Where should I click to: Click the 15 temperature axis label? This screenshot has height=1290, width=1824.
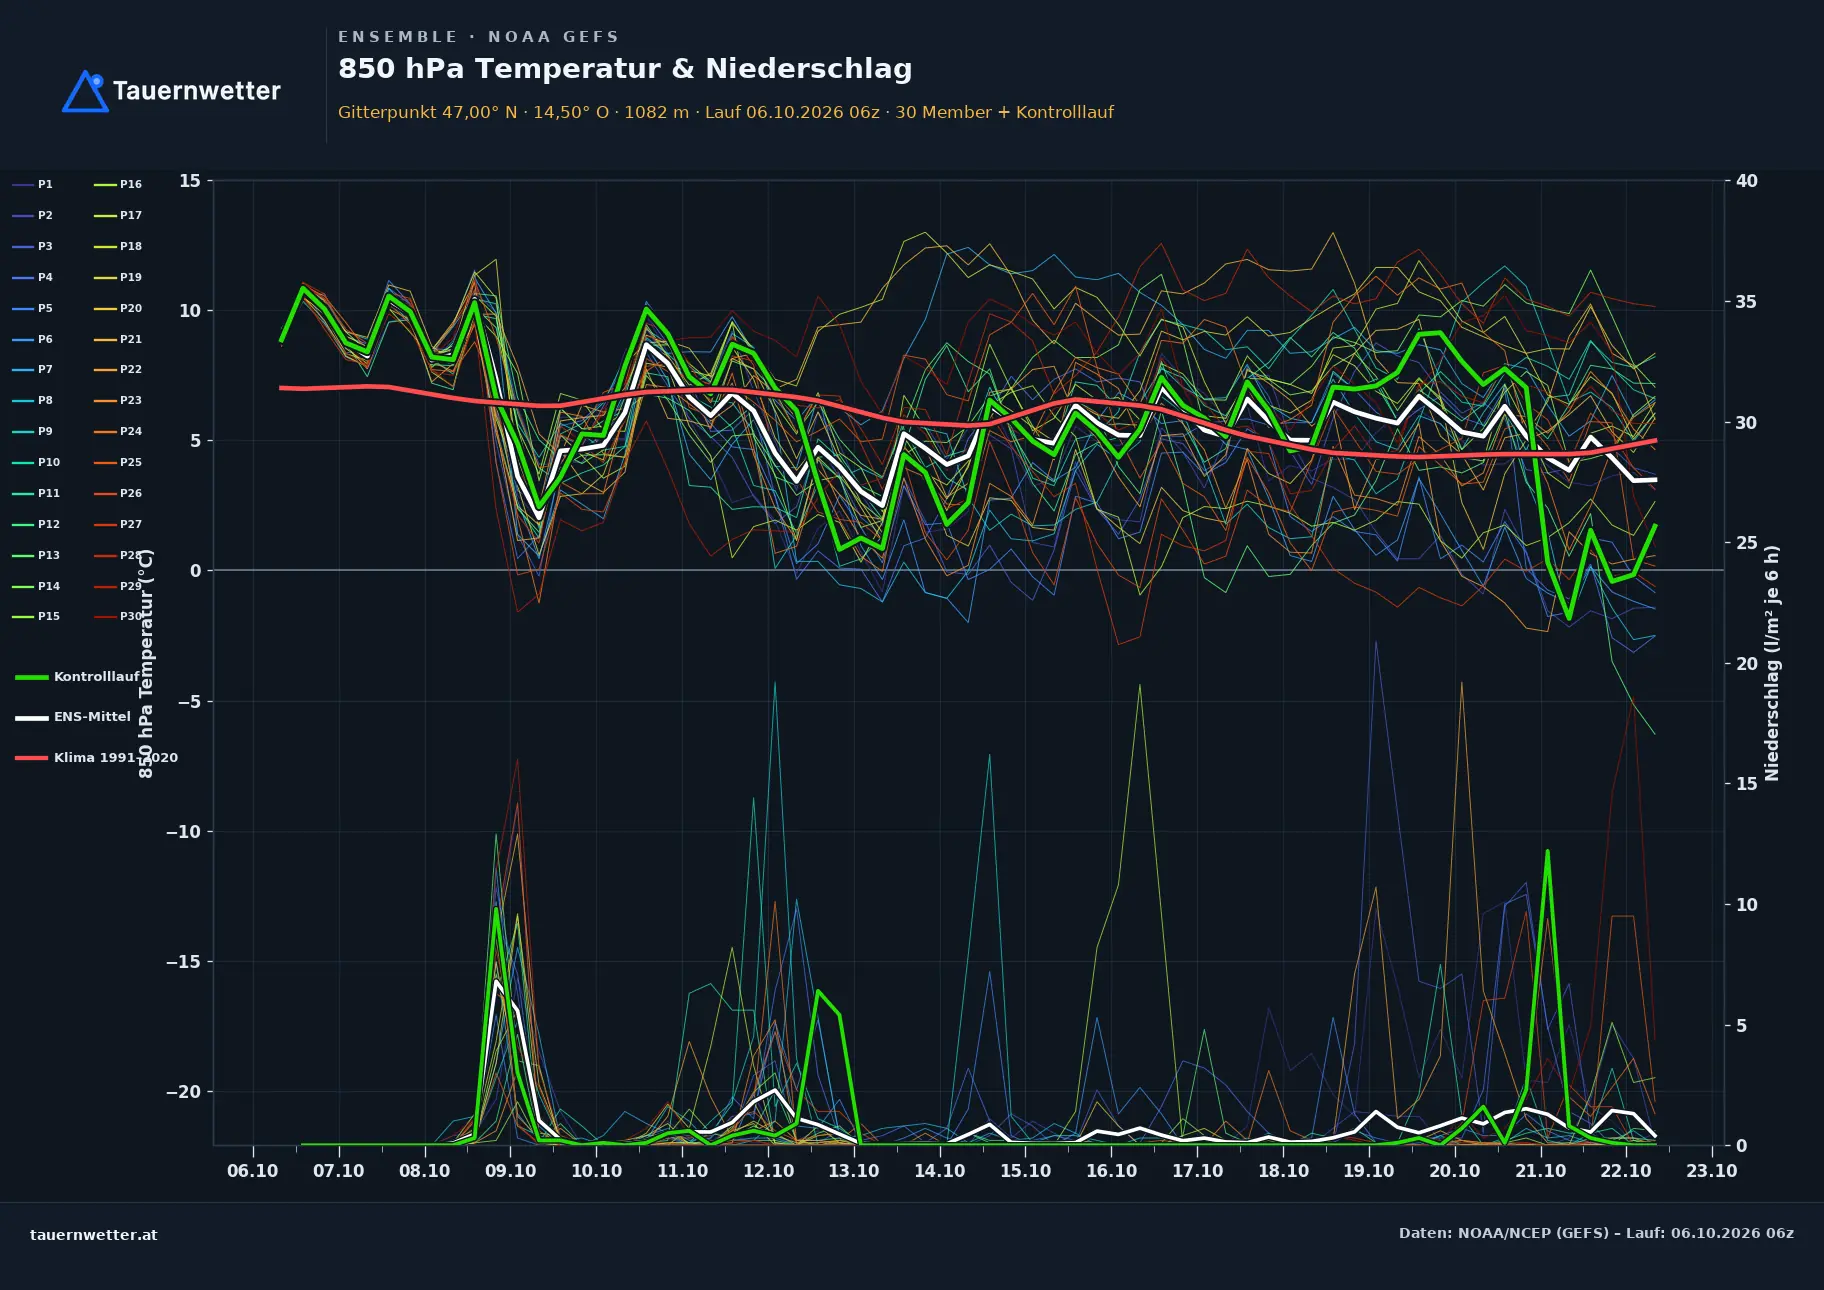190,181
